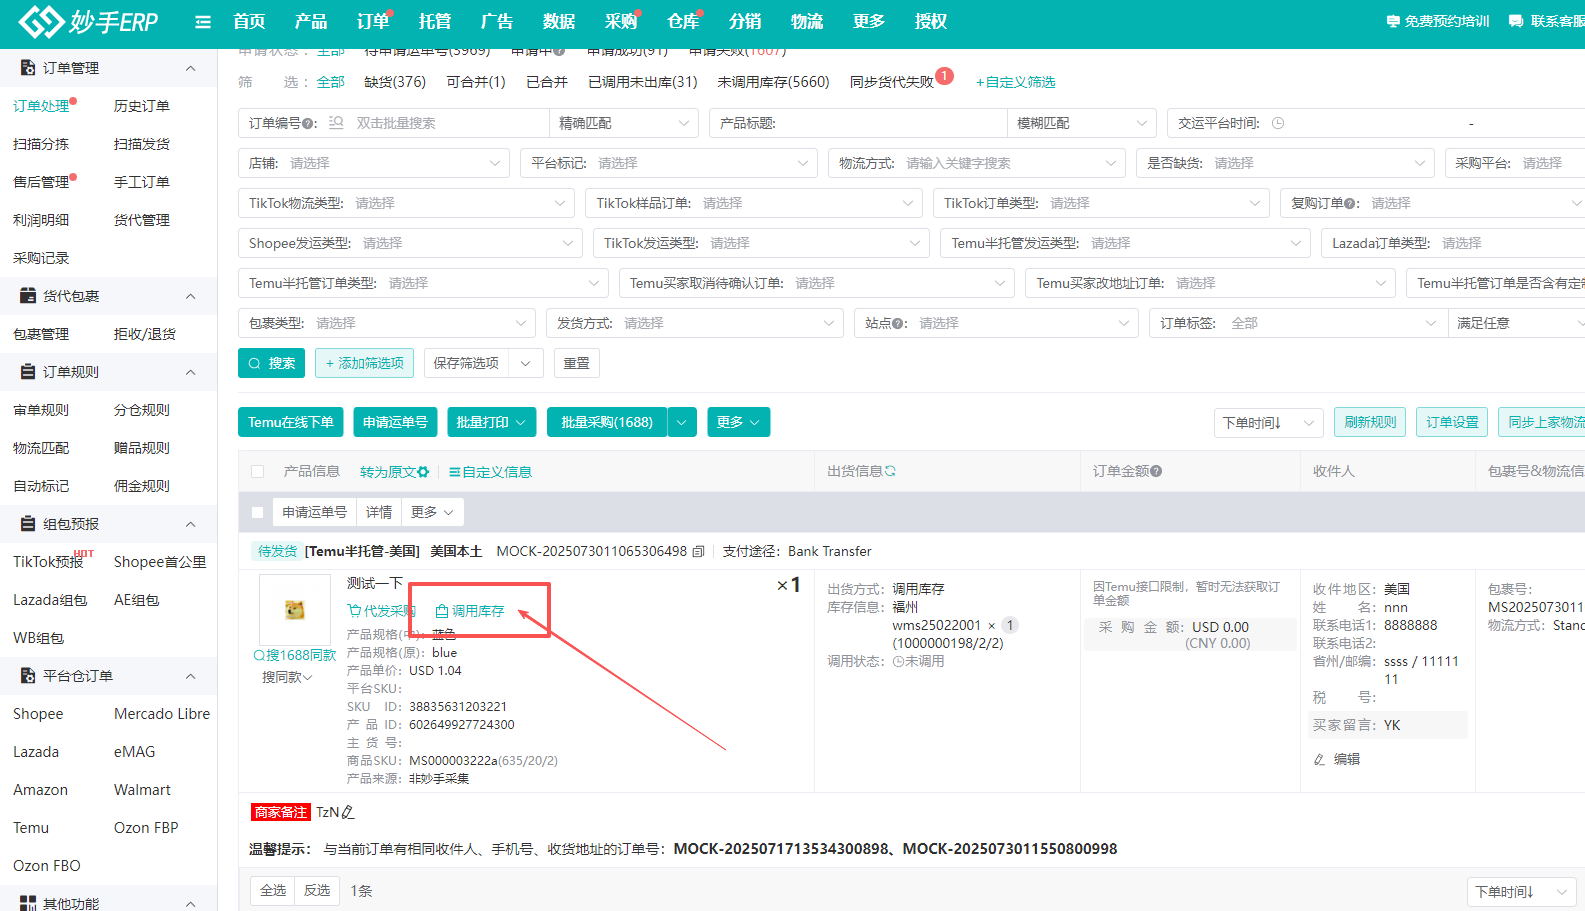Collapse the 货代包裹 sidebar section
This screenshot has width=1585, height=911.
tap(190, 296)
